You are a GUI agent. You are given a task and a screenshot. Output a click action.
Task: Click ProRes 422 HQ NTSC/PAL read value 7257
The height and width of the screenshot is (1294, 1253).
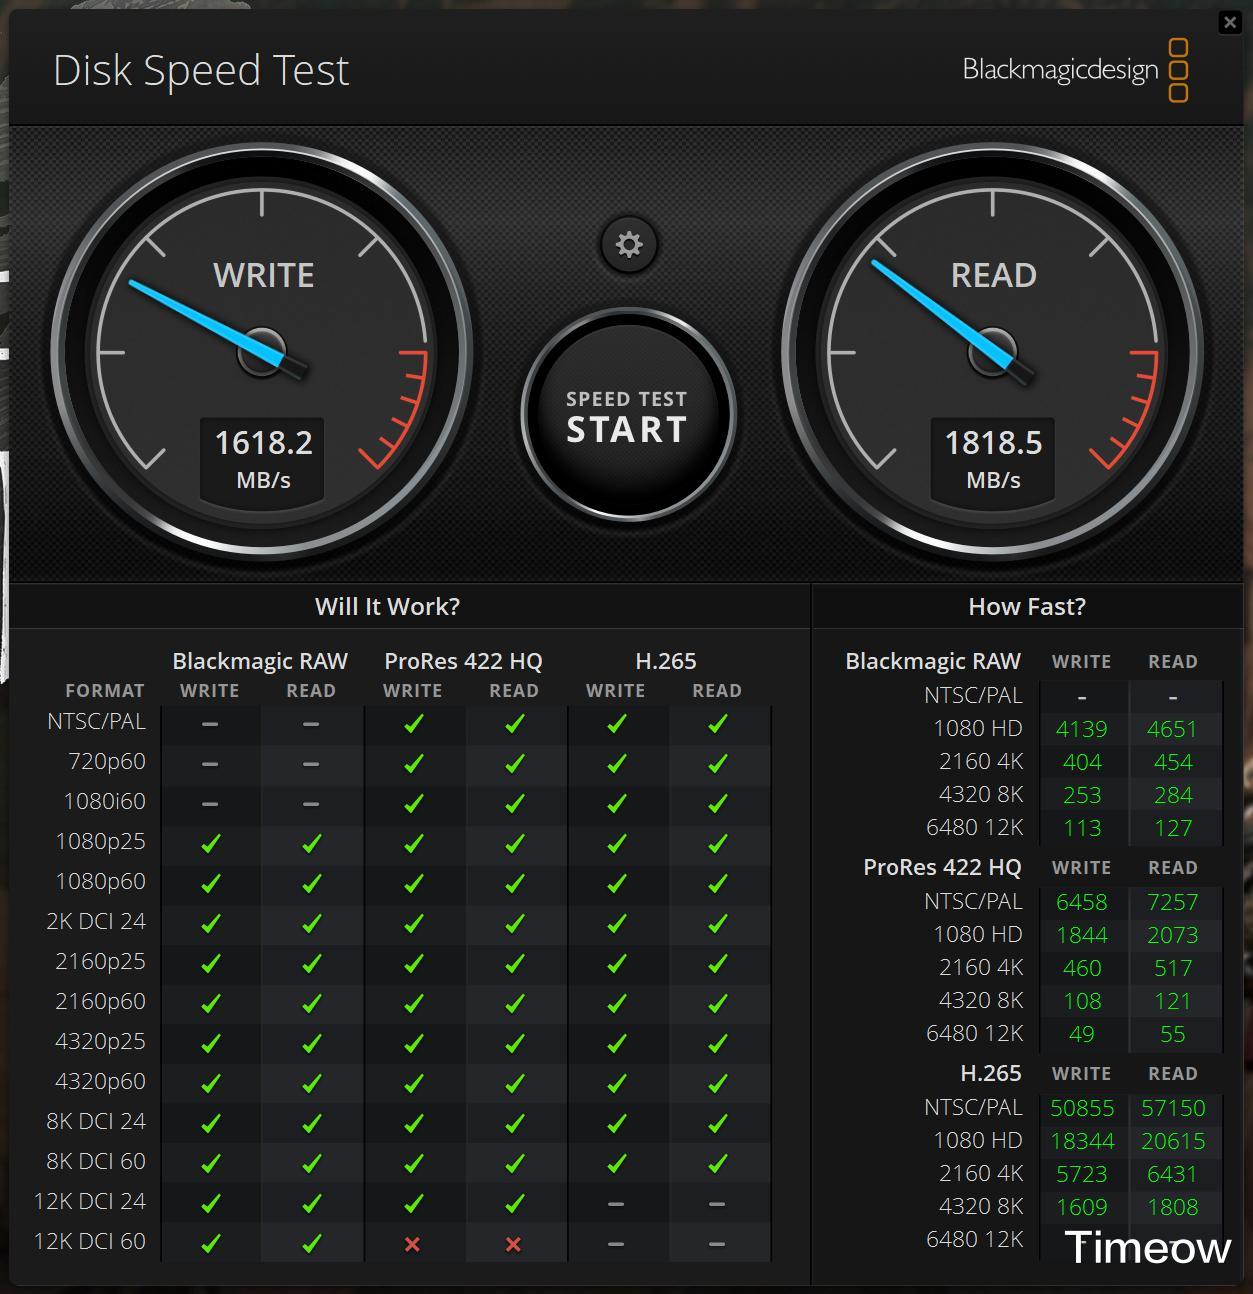tap(1173, 902)
